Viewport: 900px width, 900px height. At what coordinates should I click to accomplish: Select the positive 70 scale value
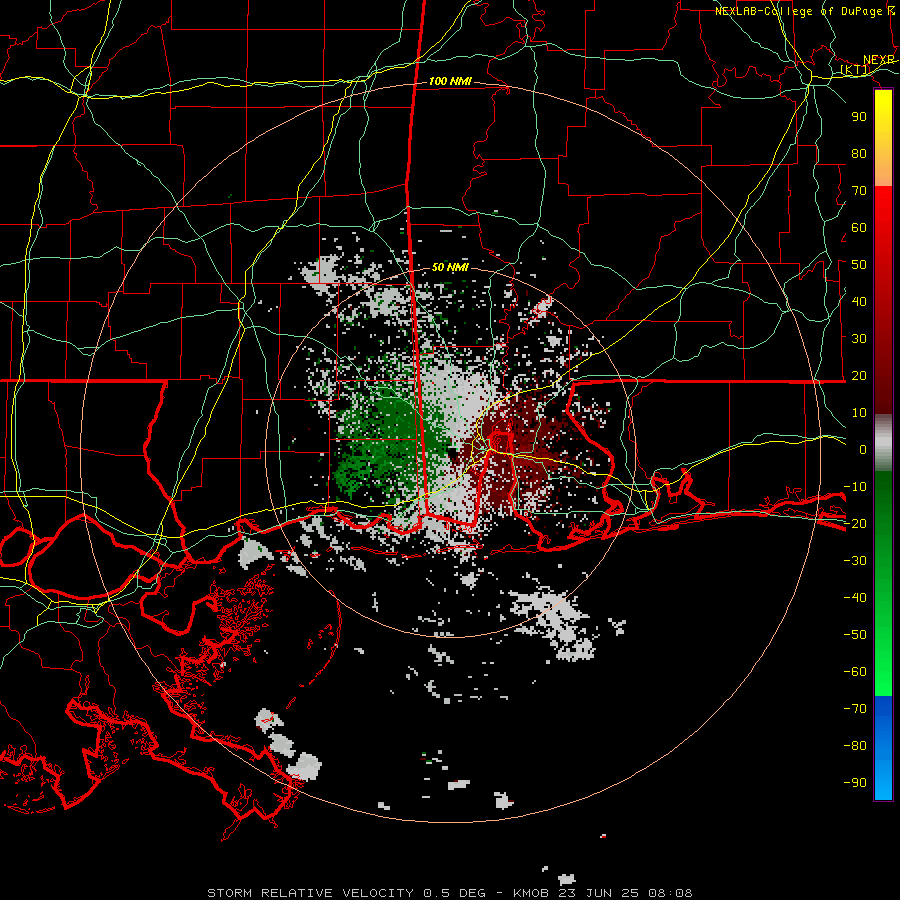(x=859, y=191)
